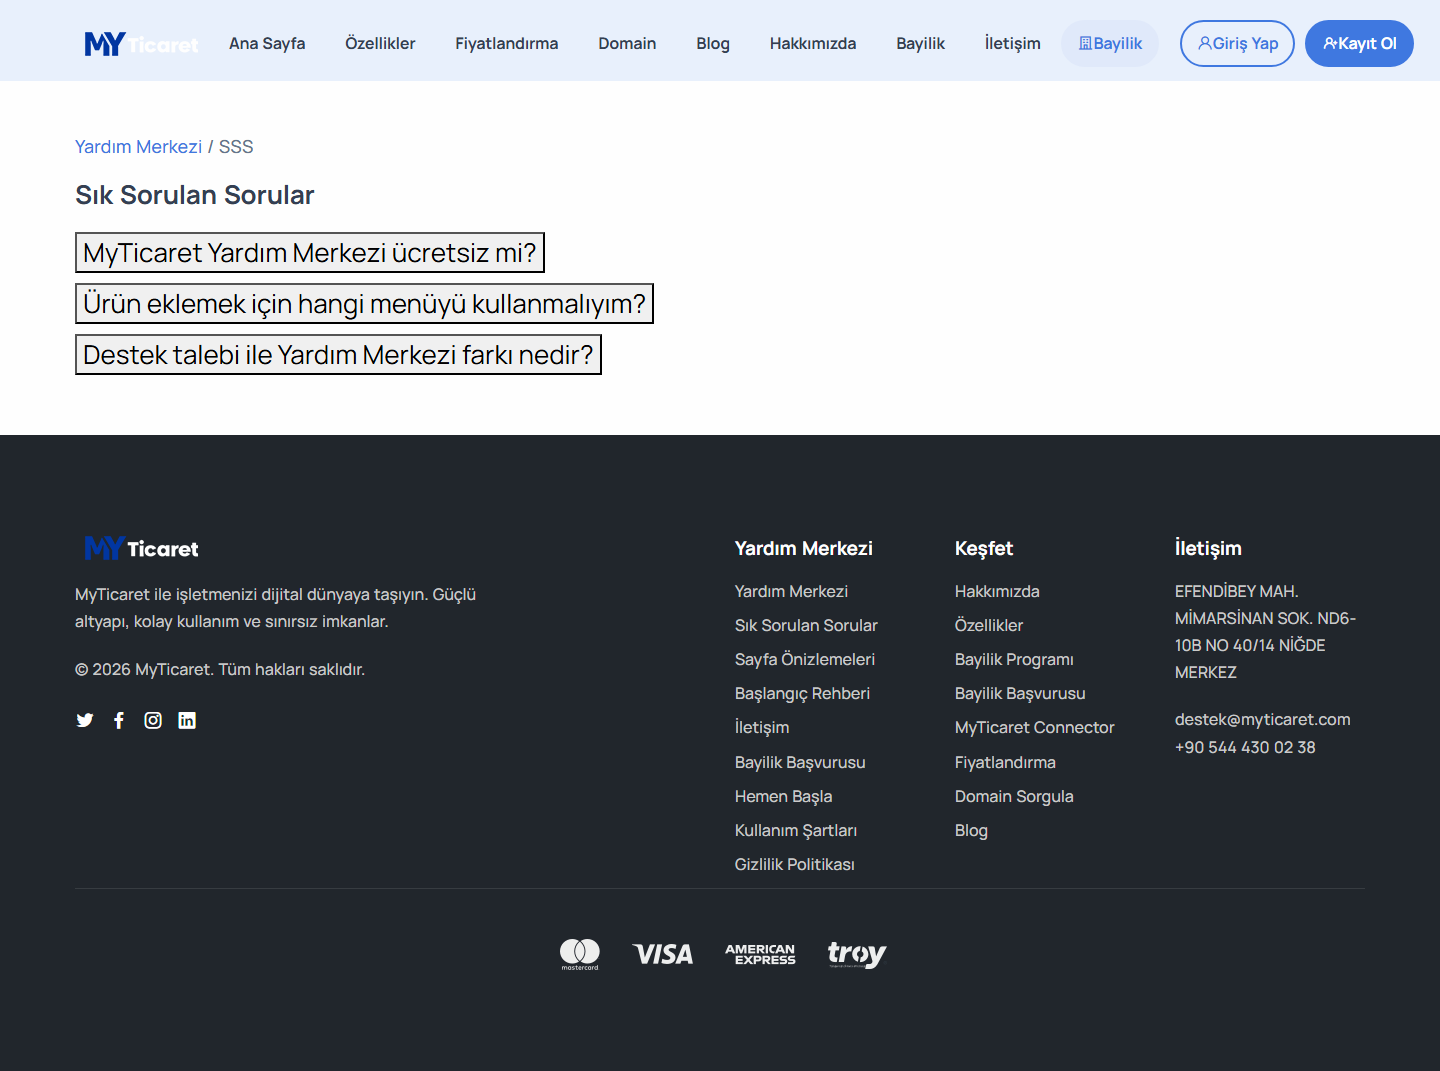Open İletişim in the top navigation
Screen dimensions: 1440x1071
[x=1013, y=44]
